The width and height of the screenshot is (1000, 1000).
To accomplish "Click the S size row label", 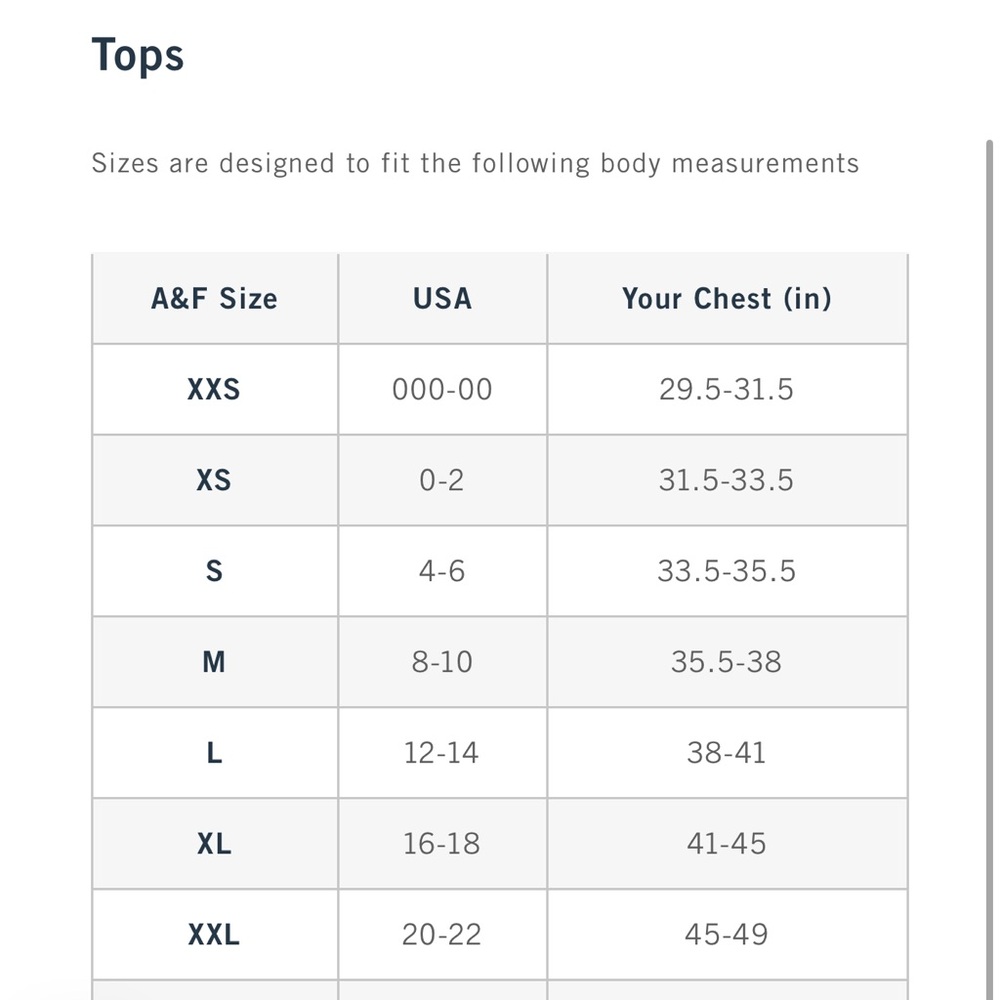I will click(x=214, y=571).
